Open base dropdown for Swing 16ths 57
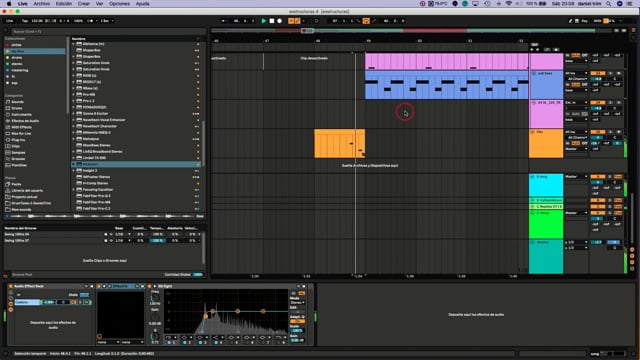This screenshot has width=640, height=360. (x=122, y=240)
